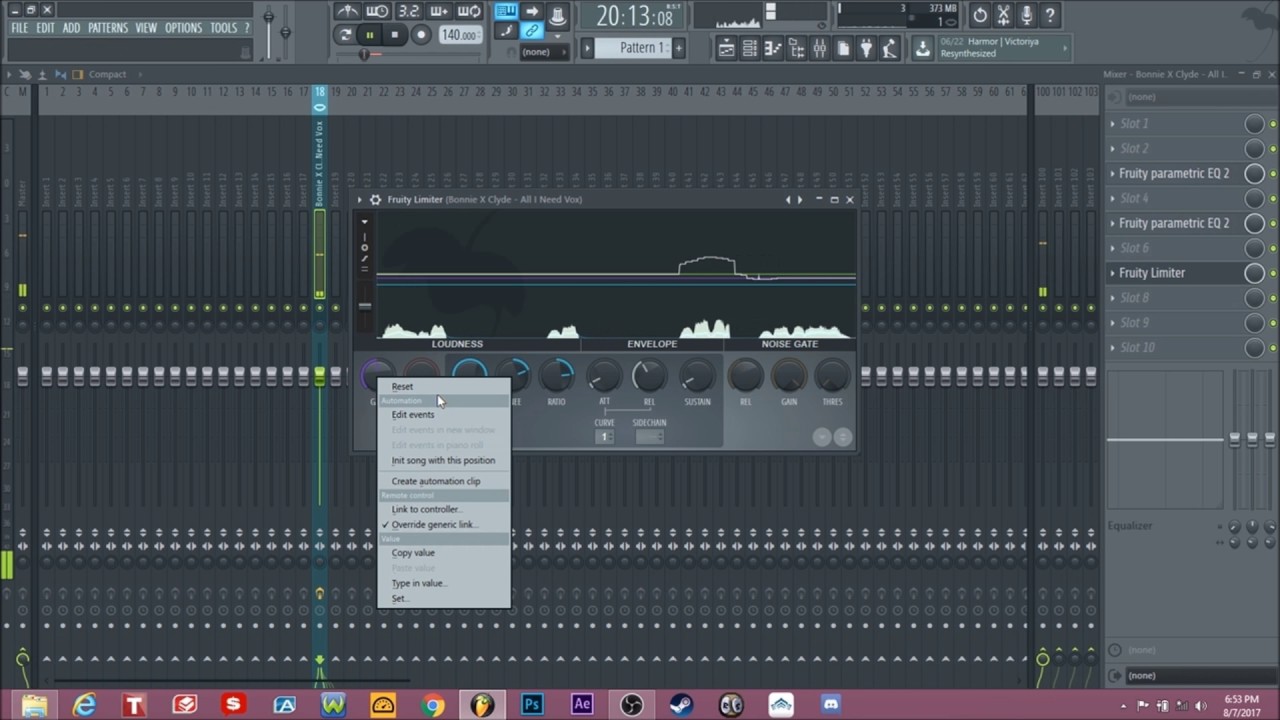Click the add pattern plus button
The width and height of the screenshot is (1280, 720).
(x=679, y=47)
